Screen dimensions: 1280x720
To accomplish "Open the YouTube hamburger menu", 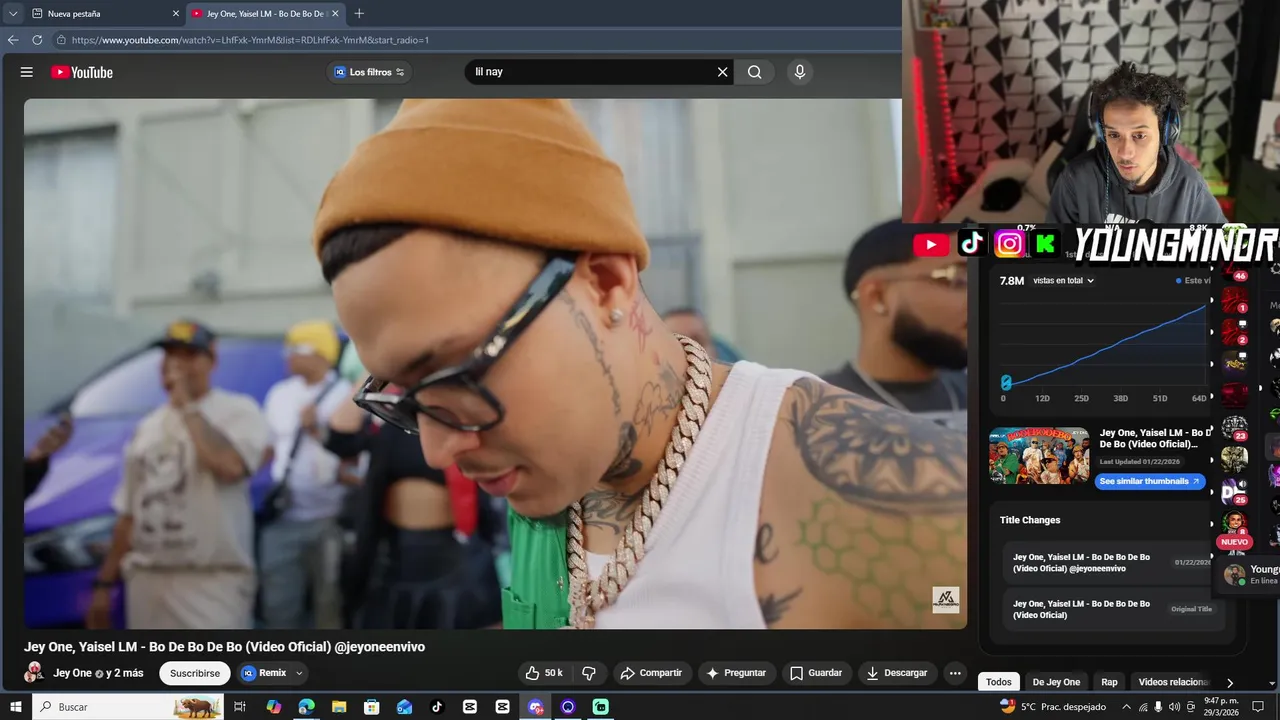I will click(27, 72).
